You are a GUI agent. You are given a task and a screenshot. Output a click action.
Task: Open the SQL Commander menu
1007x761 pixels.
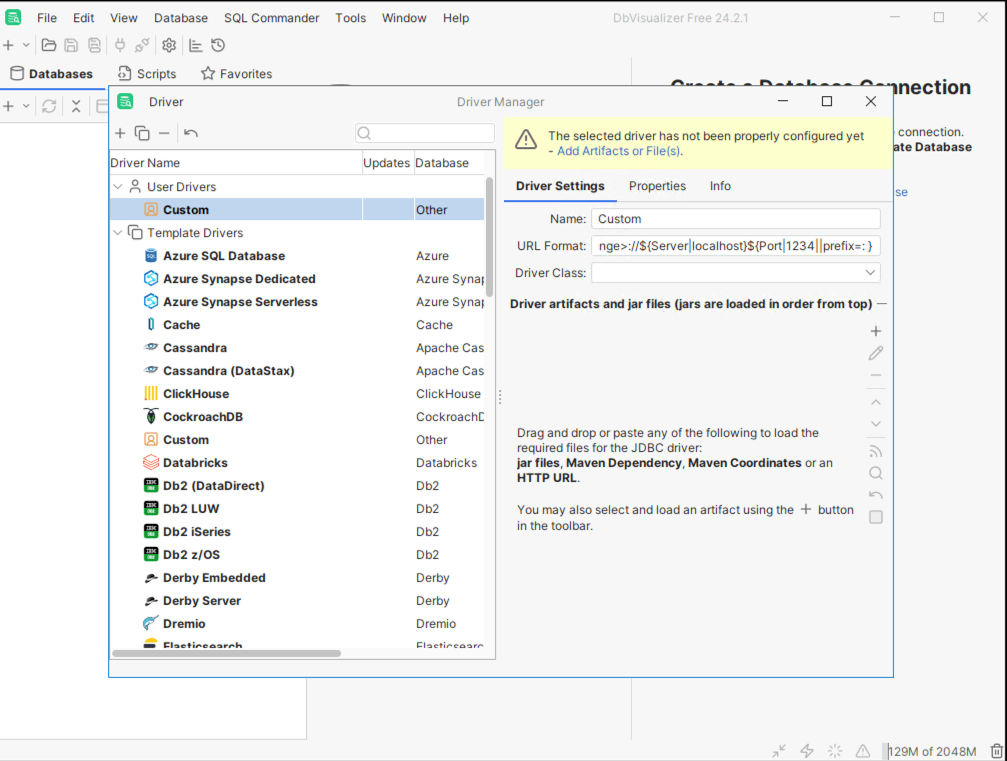(271, 18)
